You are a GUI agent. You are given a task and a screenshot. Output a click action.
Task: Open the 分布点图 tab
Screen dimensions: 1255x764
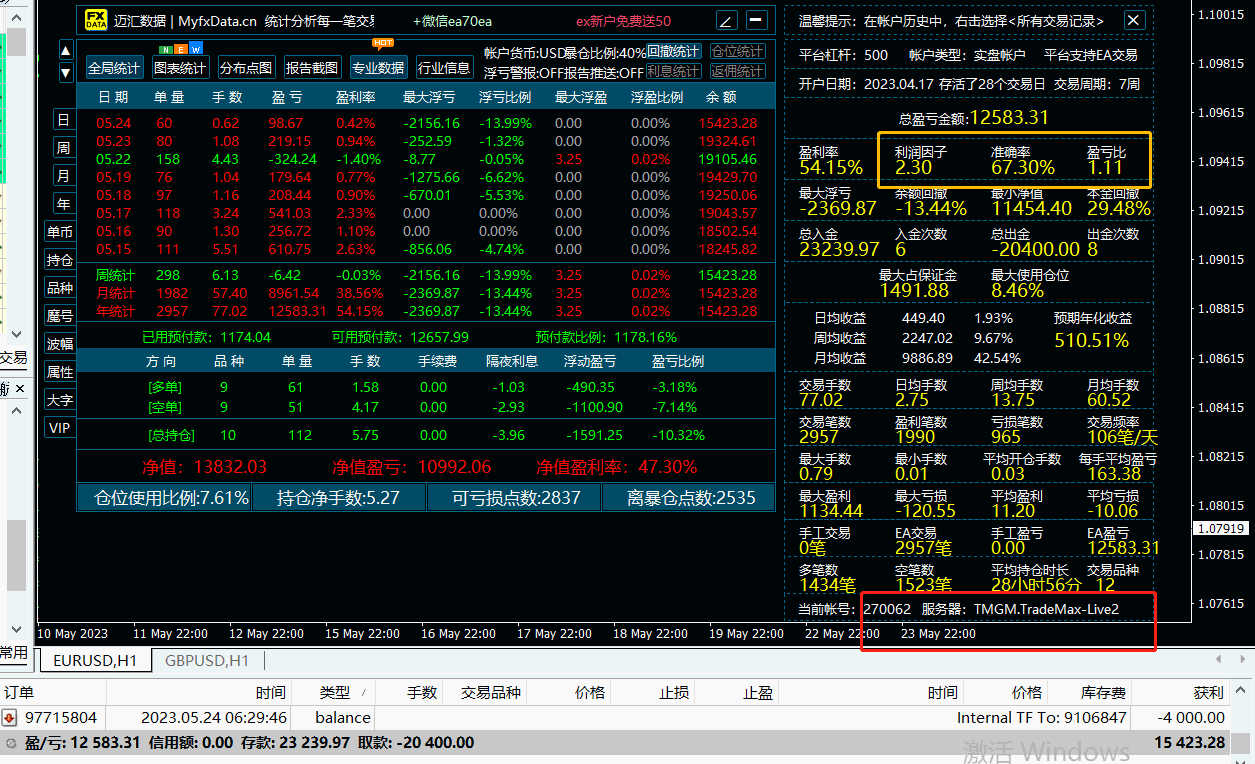(x=246, y=68)
